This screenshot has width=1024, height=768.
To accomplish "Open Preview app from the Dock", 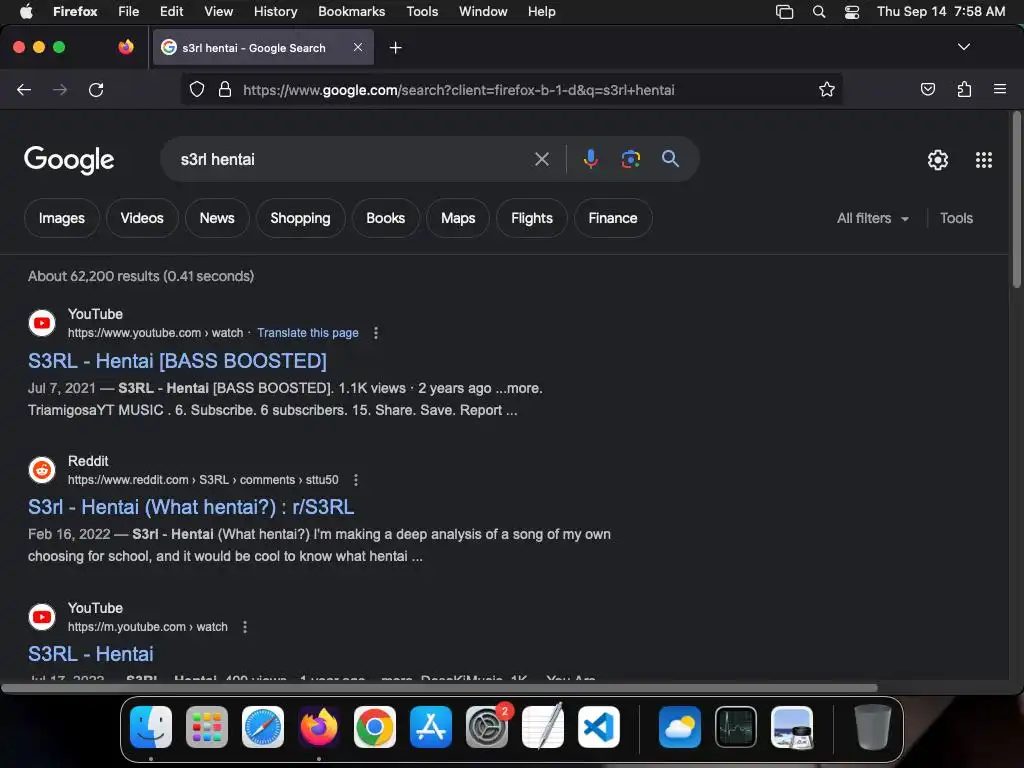I will (792, 727).
